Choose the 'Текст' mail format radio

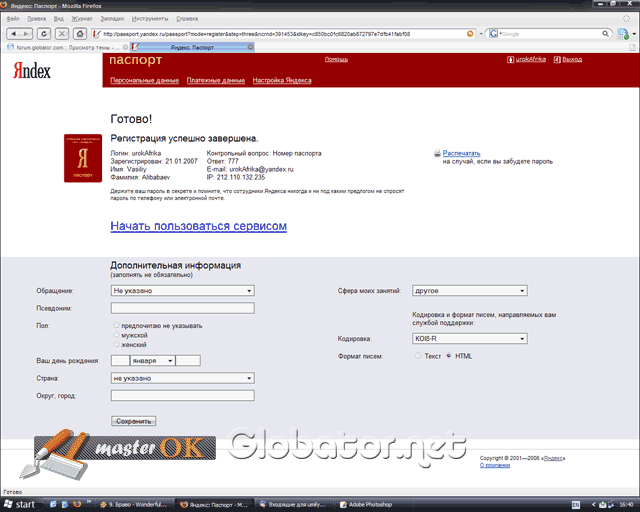(x=418, y=356)
